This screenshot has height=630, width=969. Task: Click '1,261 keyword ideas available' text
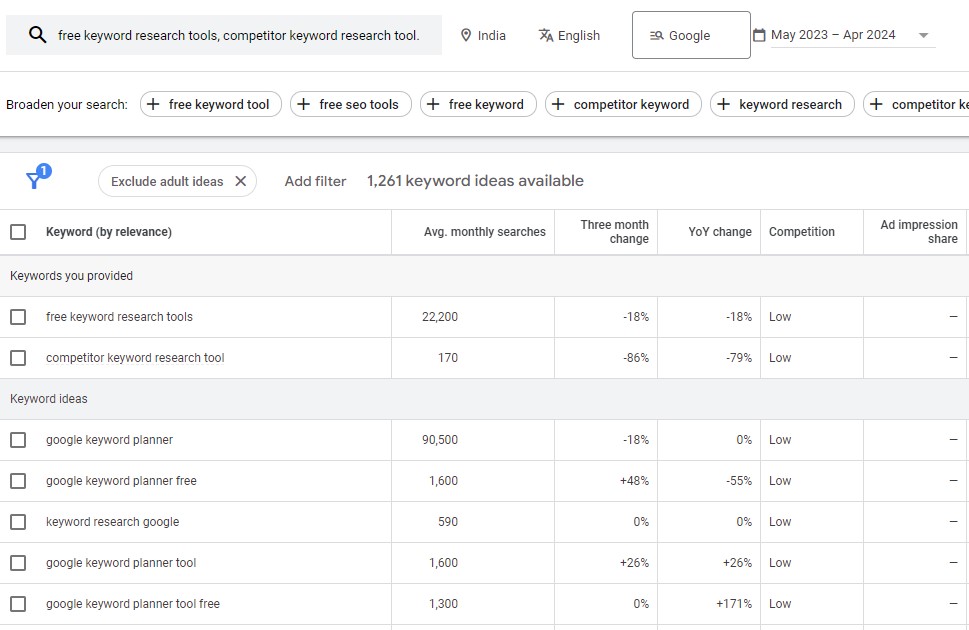tap(475, 181)
